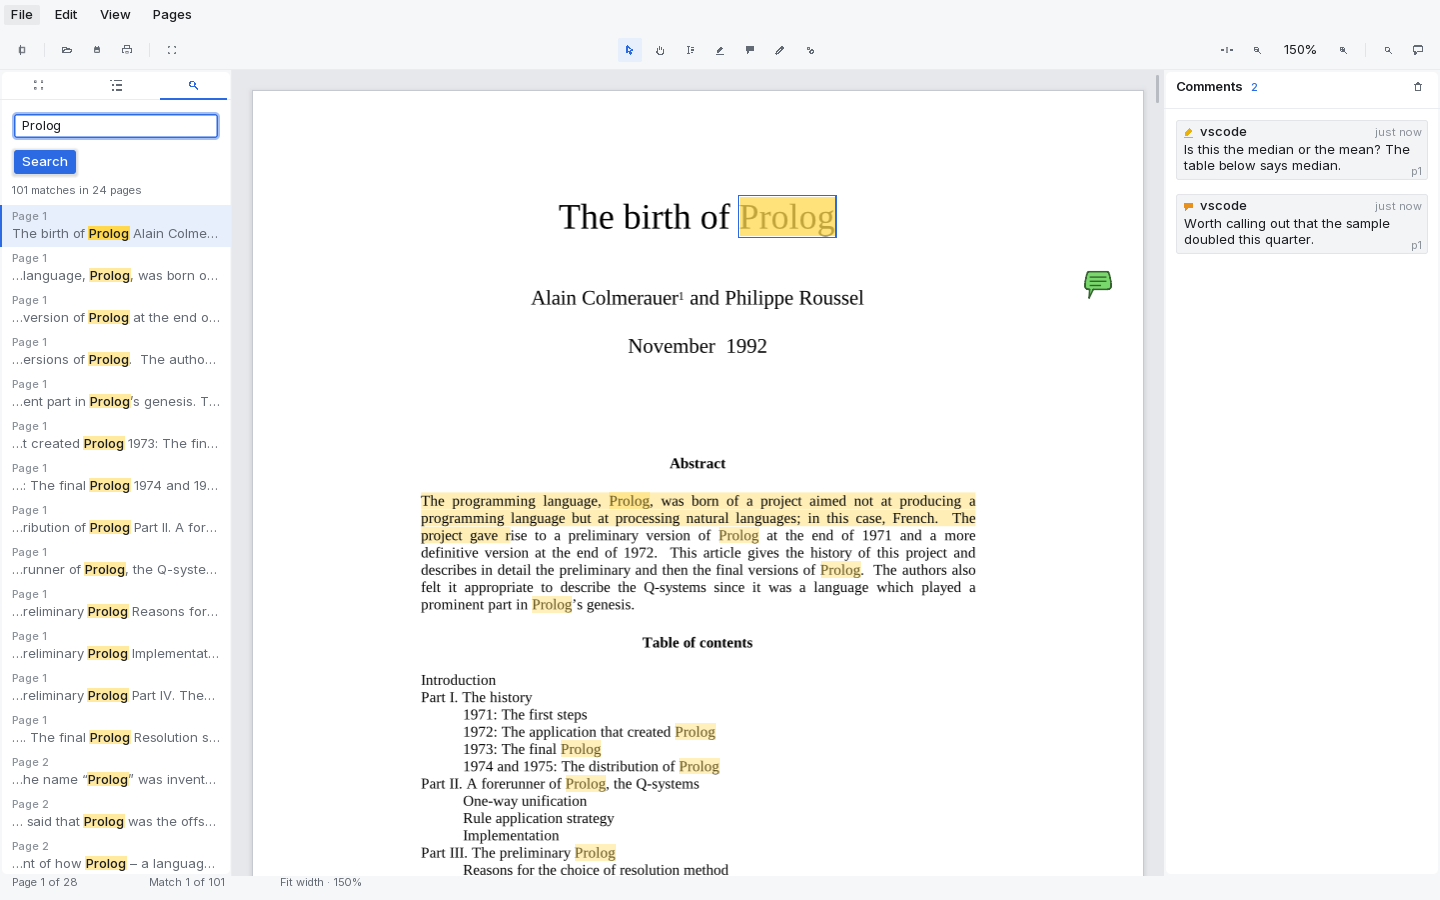Select result '... said that Prolog was the offs...'
This screenshot has width=1440, height=900.
click(116, 814)
